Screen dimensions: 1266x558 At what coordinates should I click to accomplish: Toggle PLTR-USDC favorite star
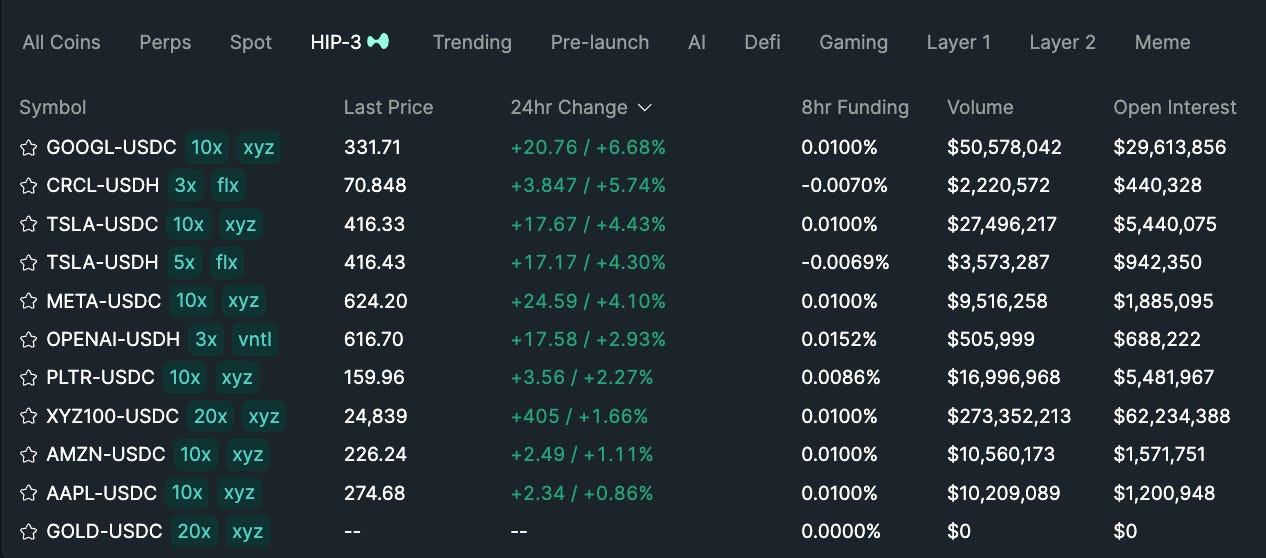coord(28,378)
